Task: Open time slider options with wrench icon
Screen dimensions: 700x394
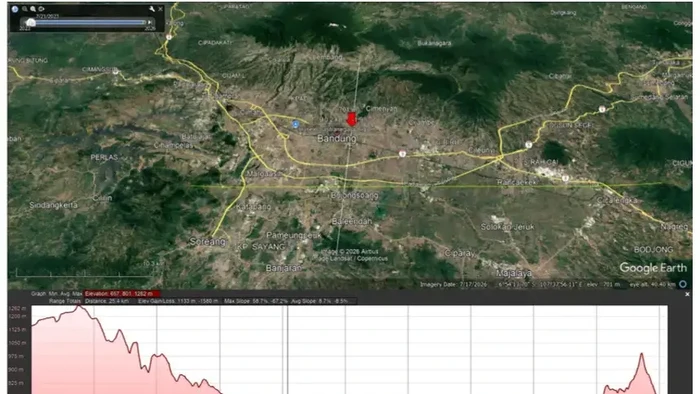Action: click(x=152, y=9)
